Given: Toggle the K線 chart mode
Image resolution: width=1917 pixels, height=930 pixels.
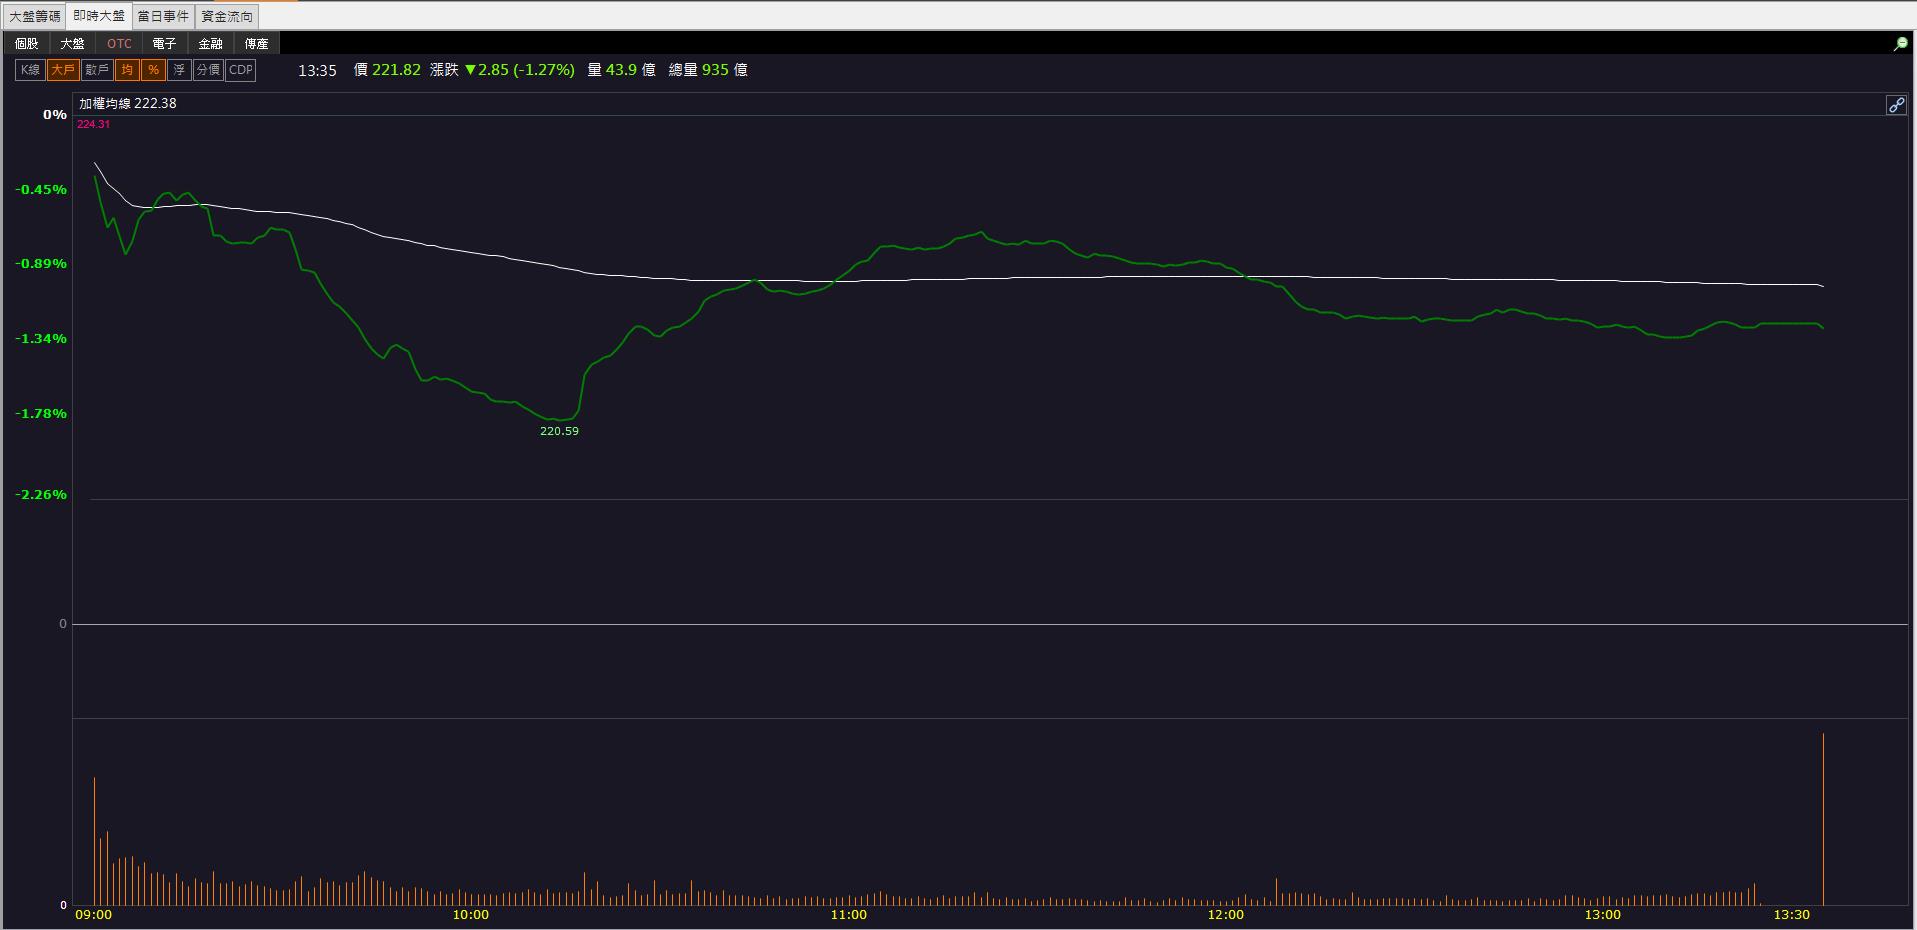Looking at the screenshot, I should point(30,70).
